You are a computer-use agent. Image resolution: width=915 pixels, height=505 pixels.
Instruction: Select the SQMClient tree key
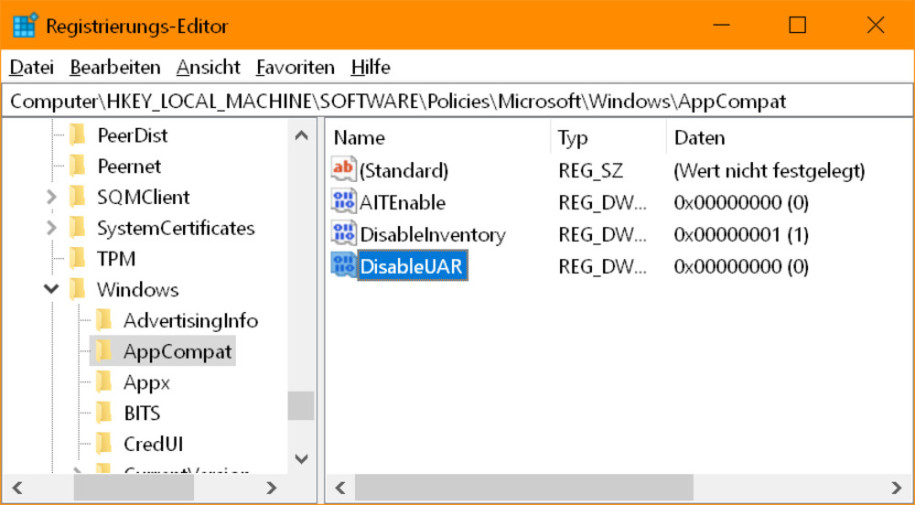[x=143, y=197]
